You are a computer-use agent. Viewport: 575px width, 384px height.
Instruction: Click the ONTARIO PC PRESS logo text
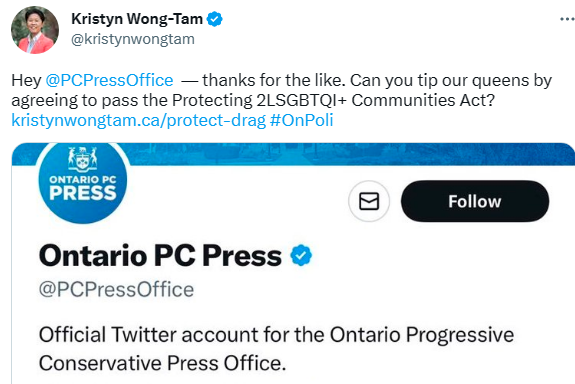[83, 189]
